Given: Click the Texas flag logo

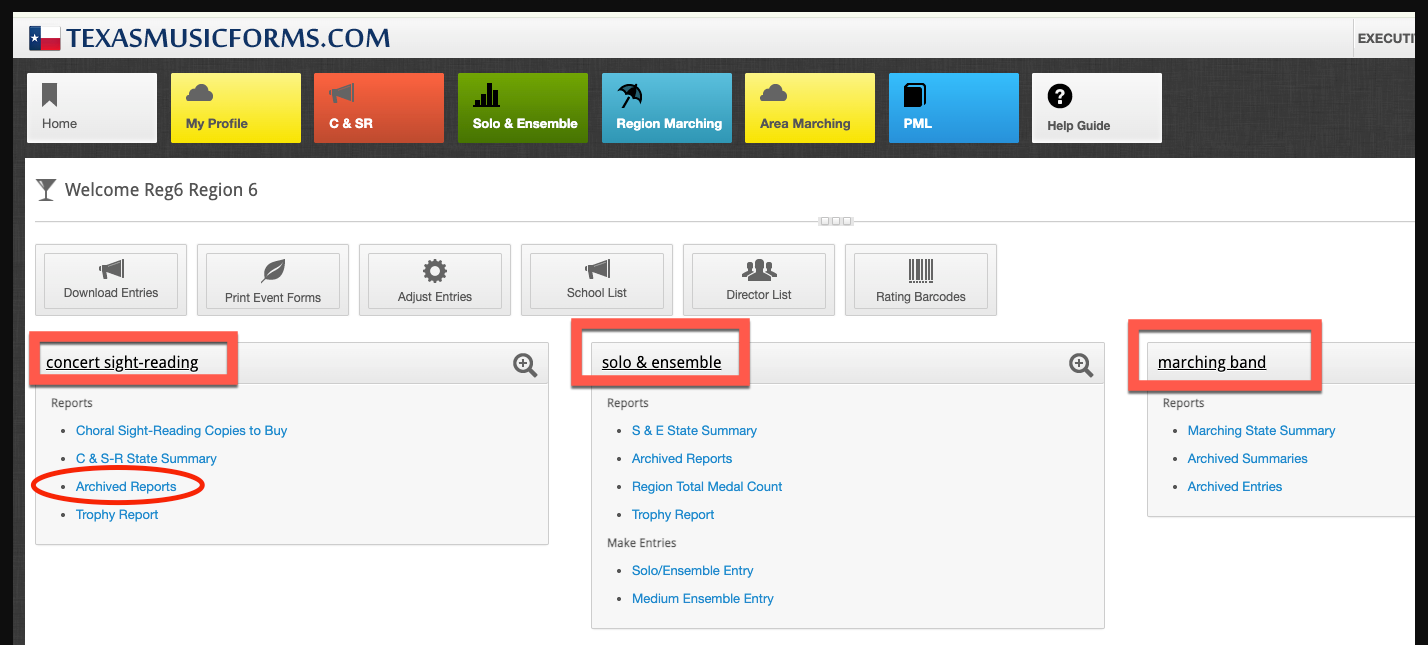Looking at the screenshot, I should click(45, 39).
